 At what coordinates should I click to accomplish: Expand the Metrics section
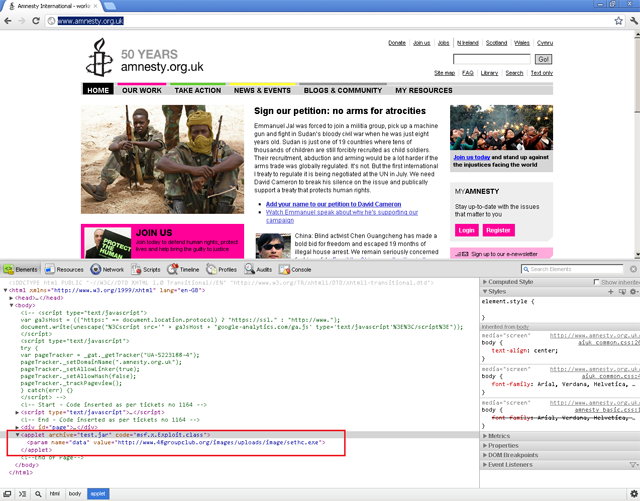[485, 436]
